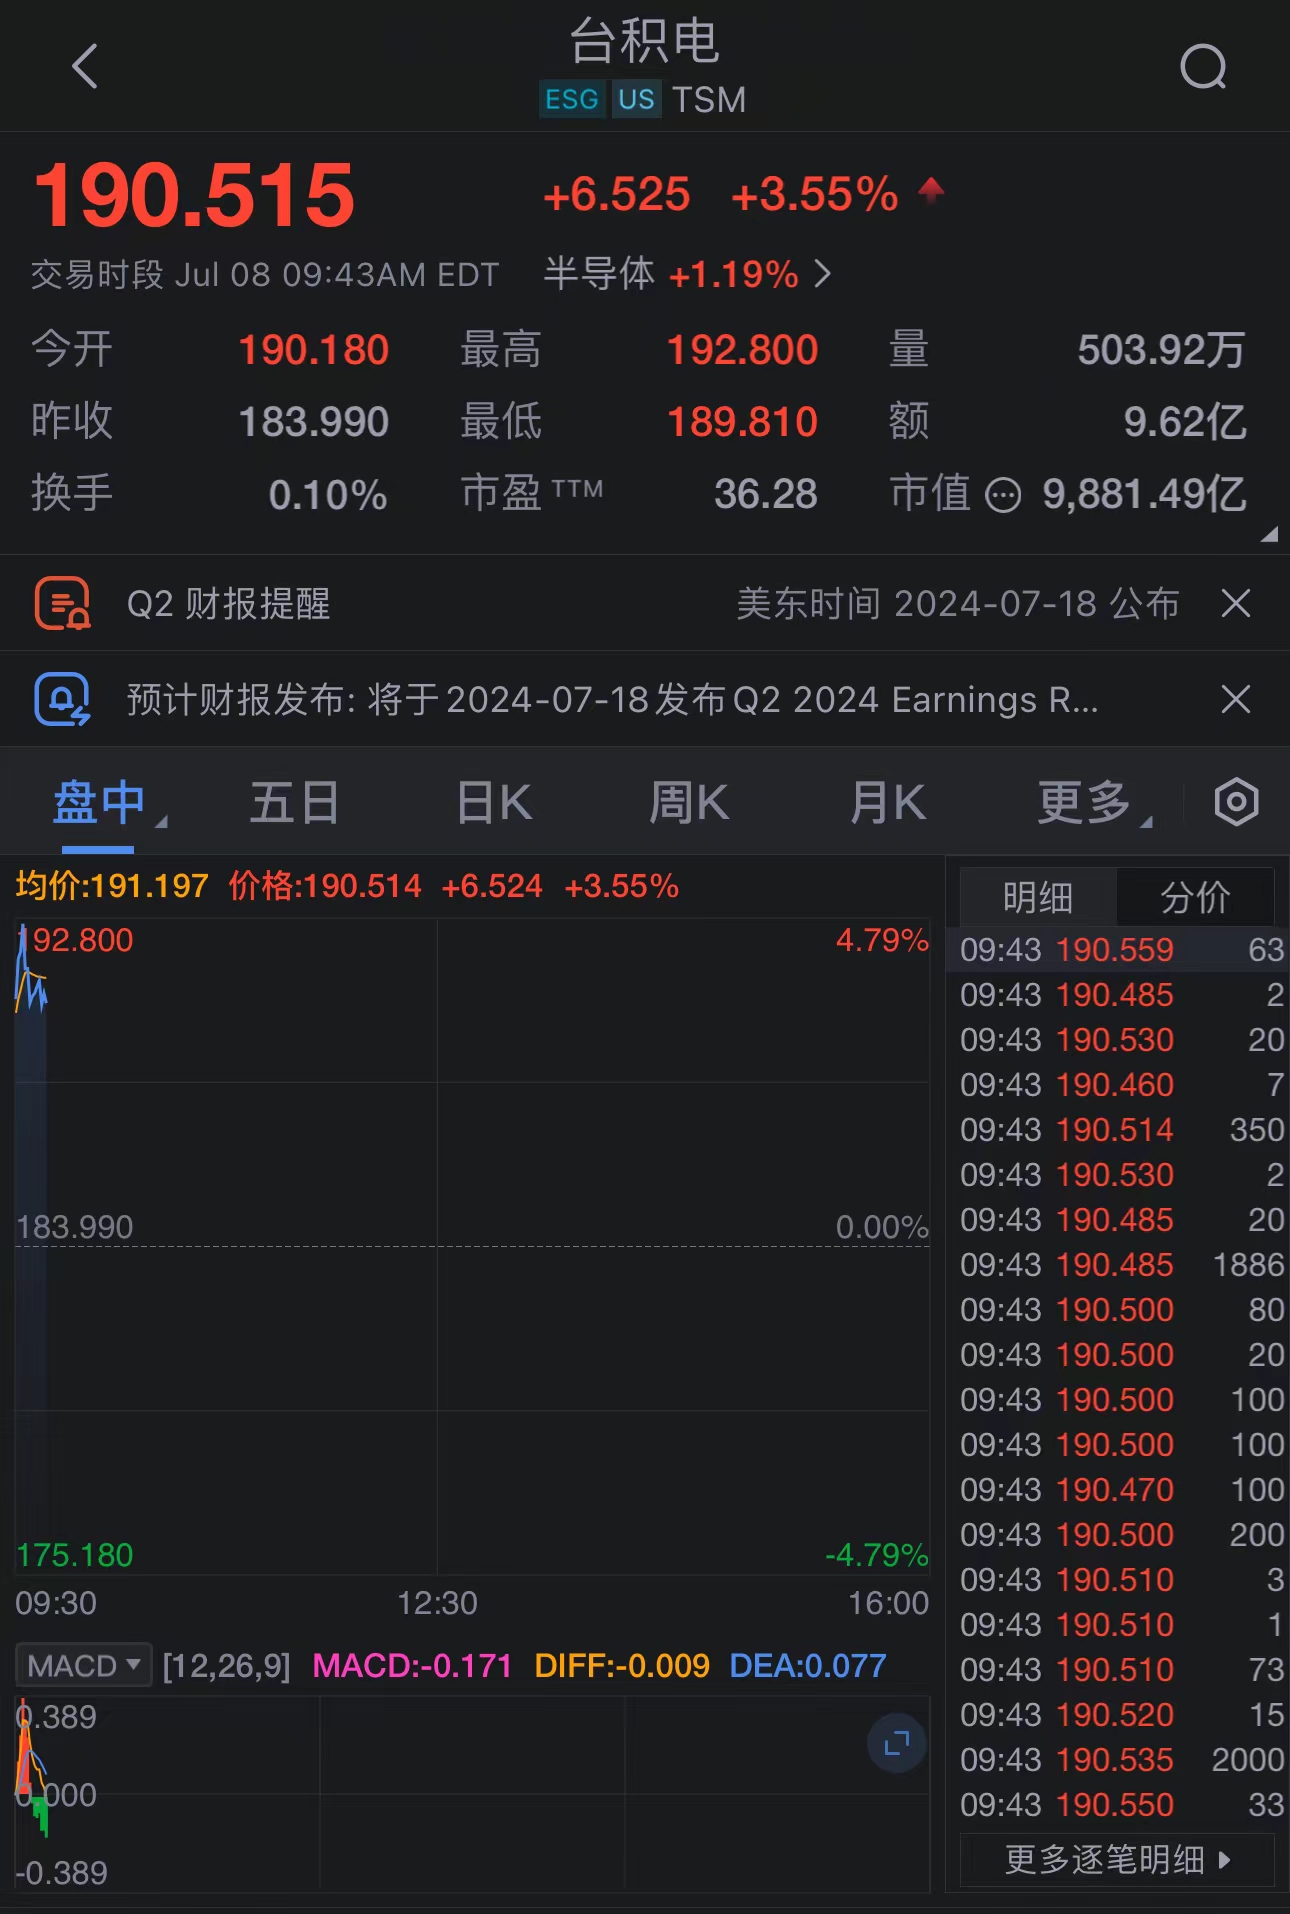Tap the Q2 earnings reminder icon

point(63,603)
